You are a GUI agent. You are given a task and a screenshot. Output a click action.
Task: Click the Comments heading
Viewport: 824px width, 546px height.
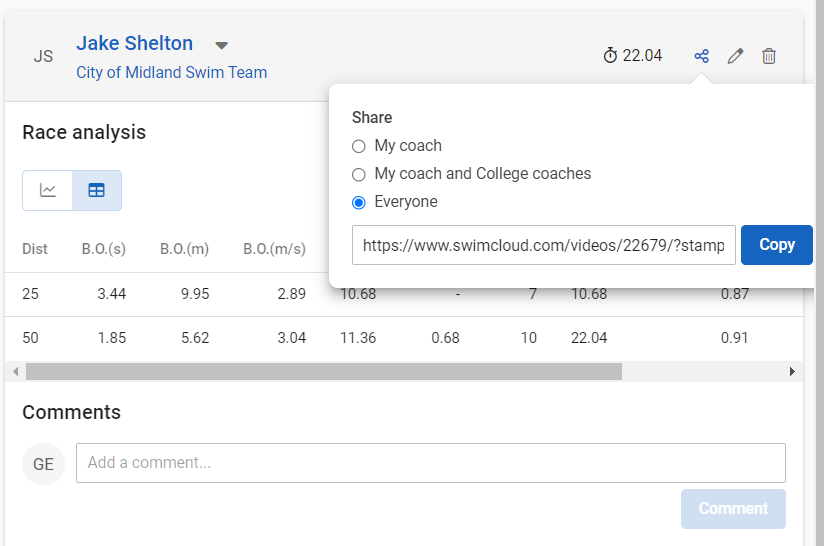(71, 412)
